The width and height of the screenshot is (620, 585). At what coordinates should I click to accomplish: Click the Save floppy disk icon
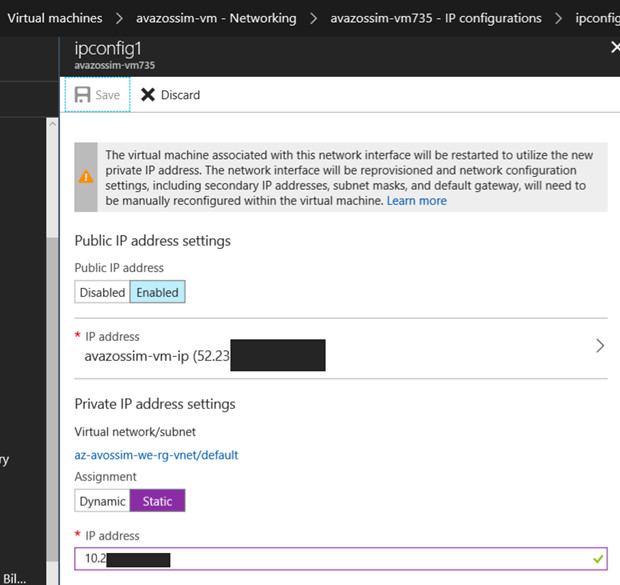[x=83, y=95]
